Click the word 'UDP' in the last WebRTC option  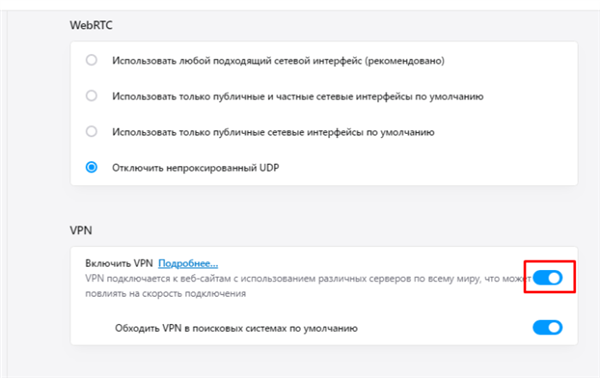(269, 168)
